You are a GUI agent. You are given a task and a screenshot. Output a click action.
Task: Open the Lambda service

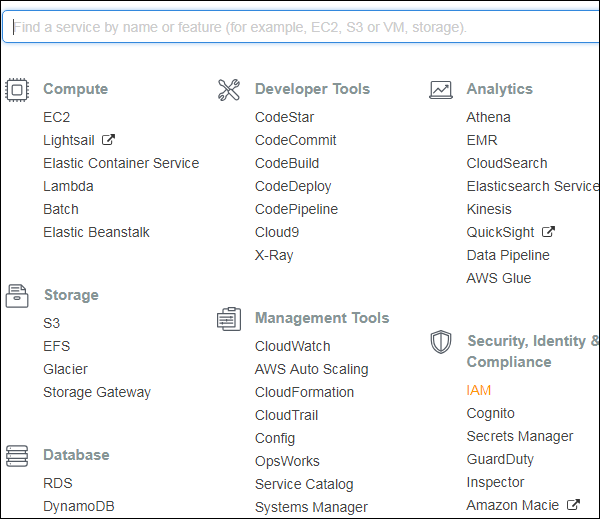(69, 186)
